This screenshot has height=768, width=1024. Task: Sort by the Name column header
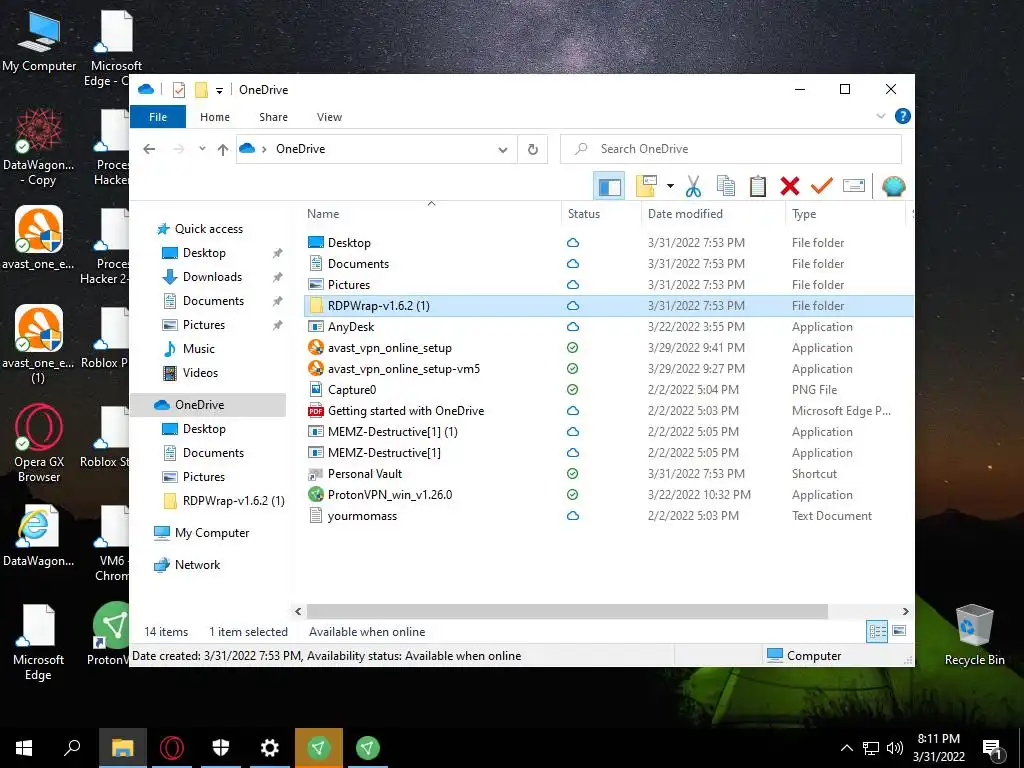pos(432,214)
